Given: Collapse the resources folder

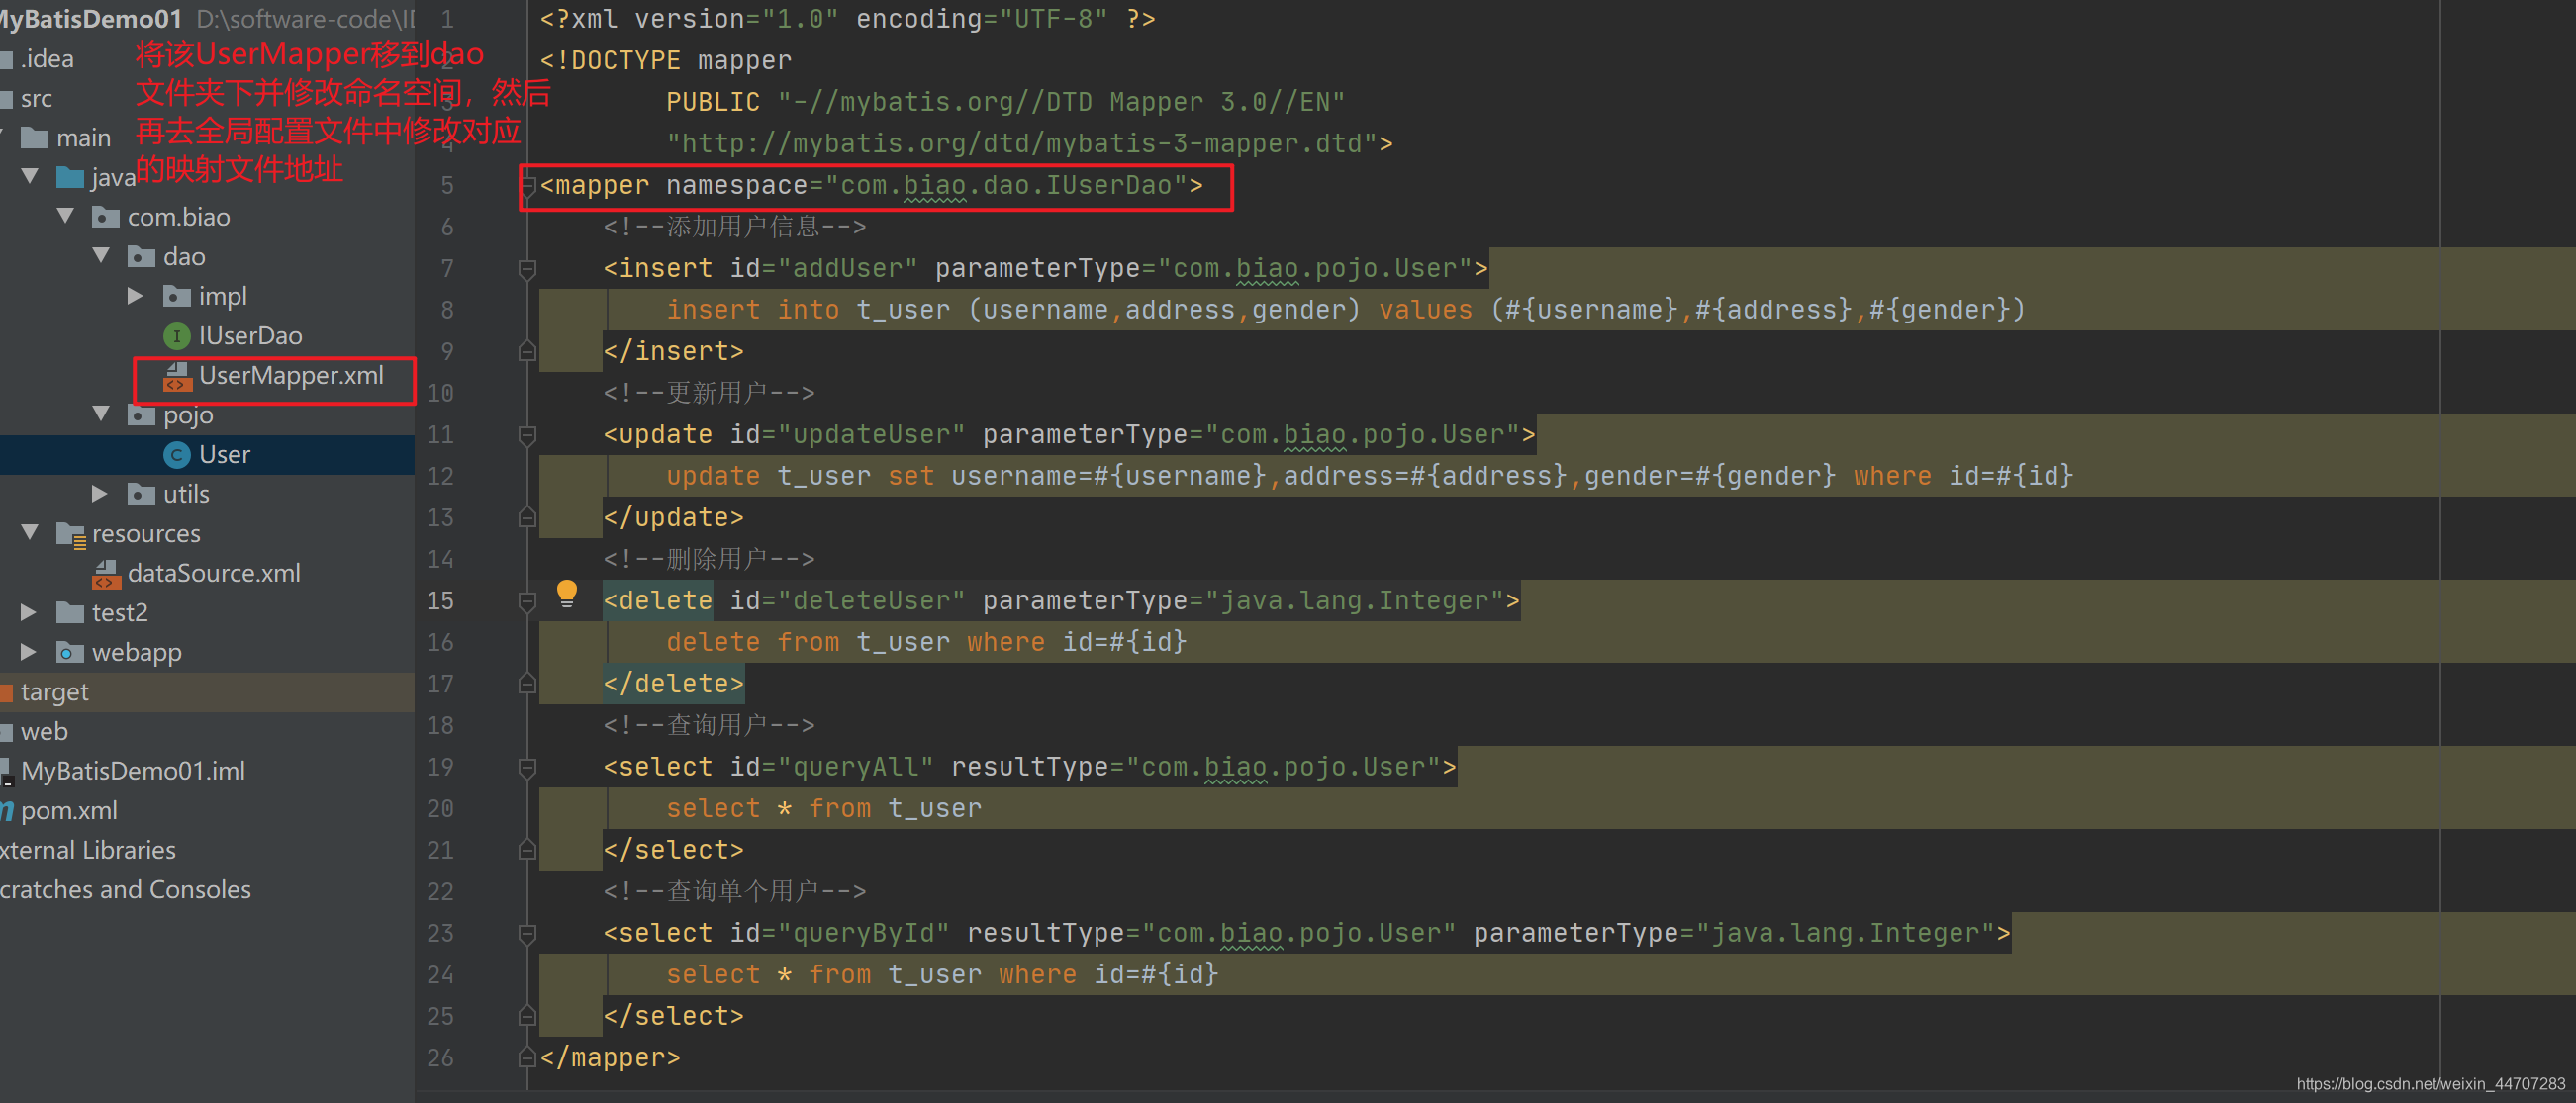Looking at the screenshot, I should click(30, 533).
